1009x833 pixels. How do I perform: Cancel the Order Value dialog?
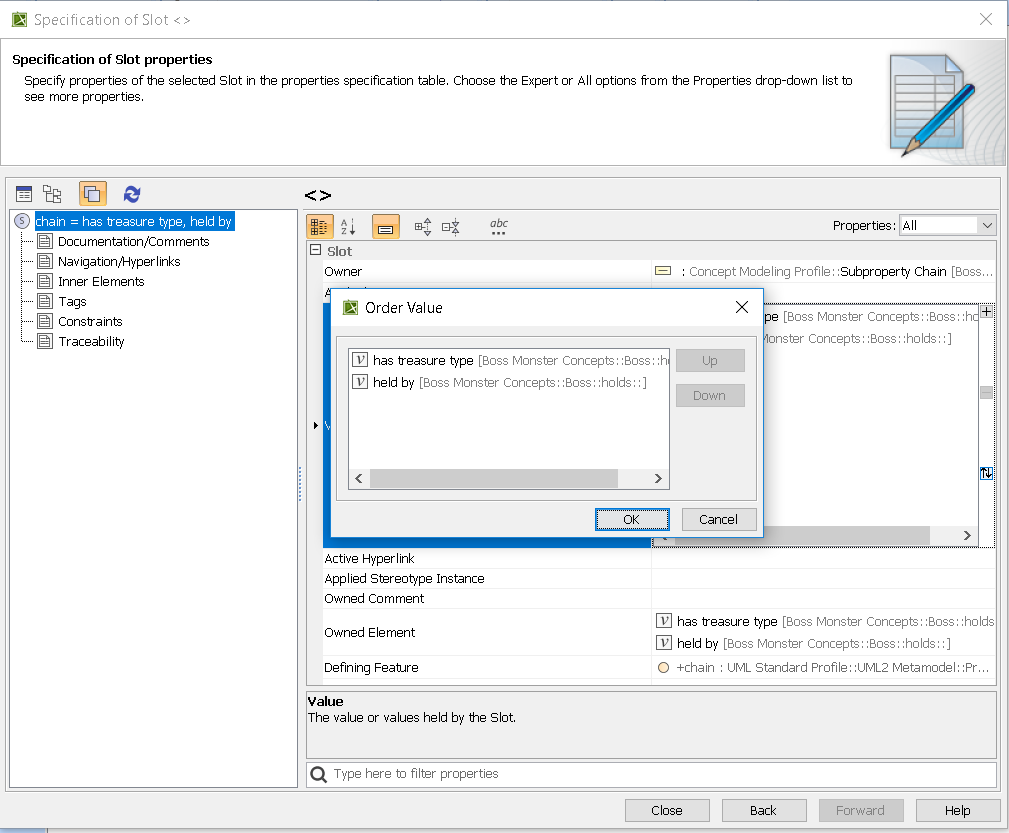(718, 519)
